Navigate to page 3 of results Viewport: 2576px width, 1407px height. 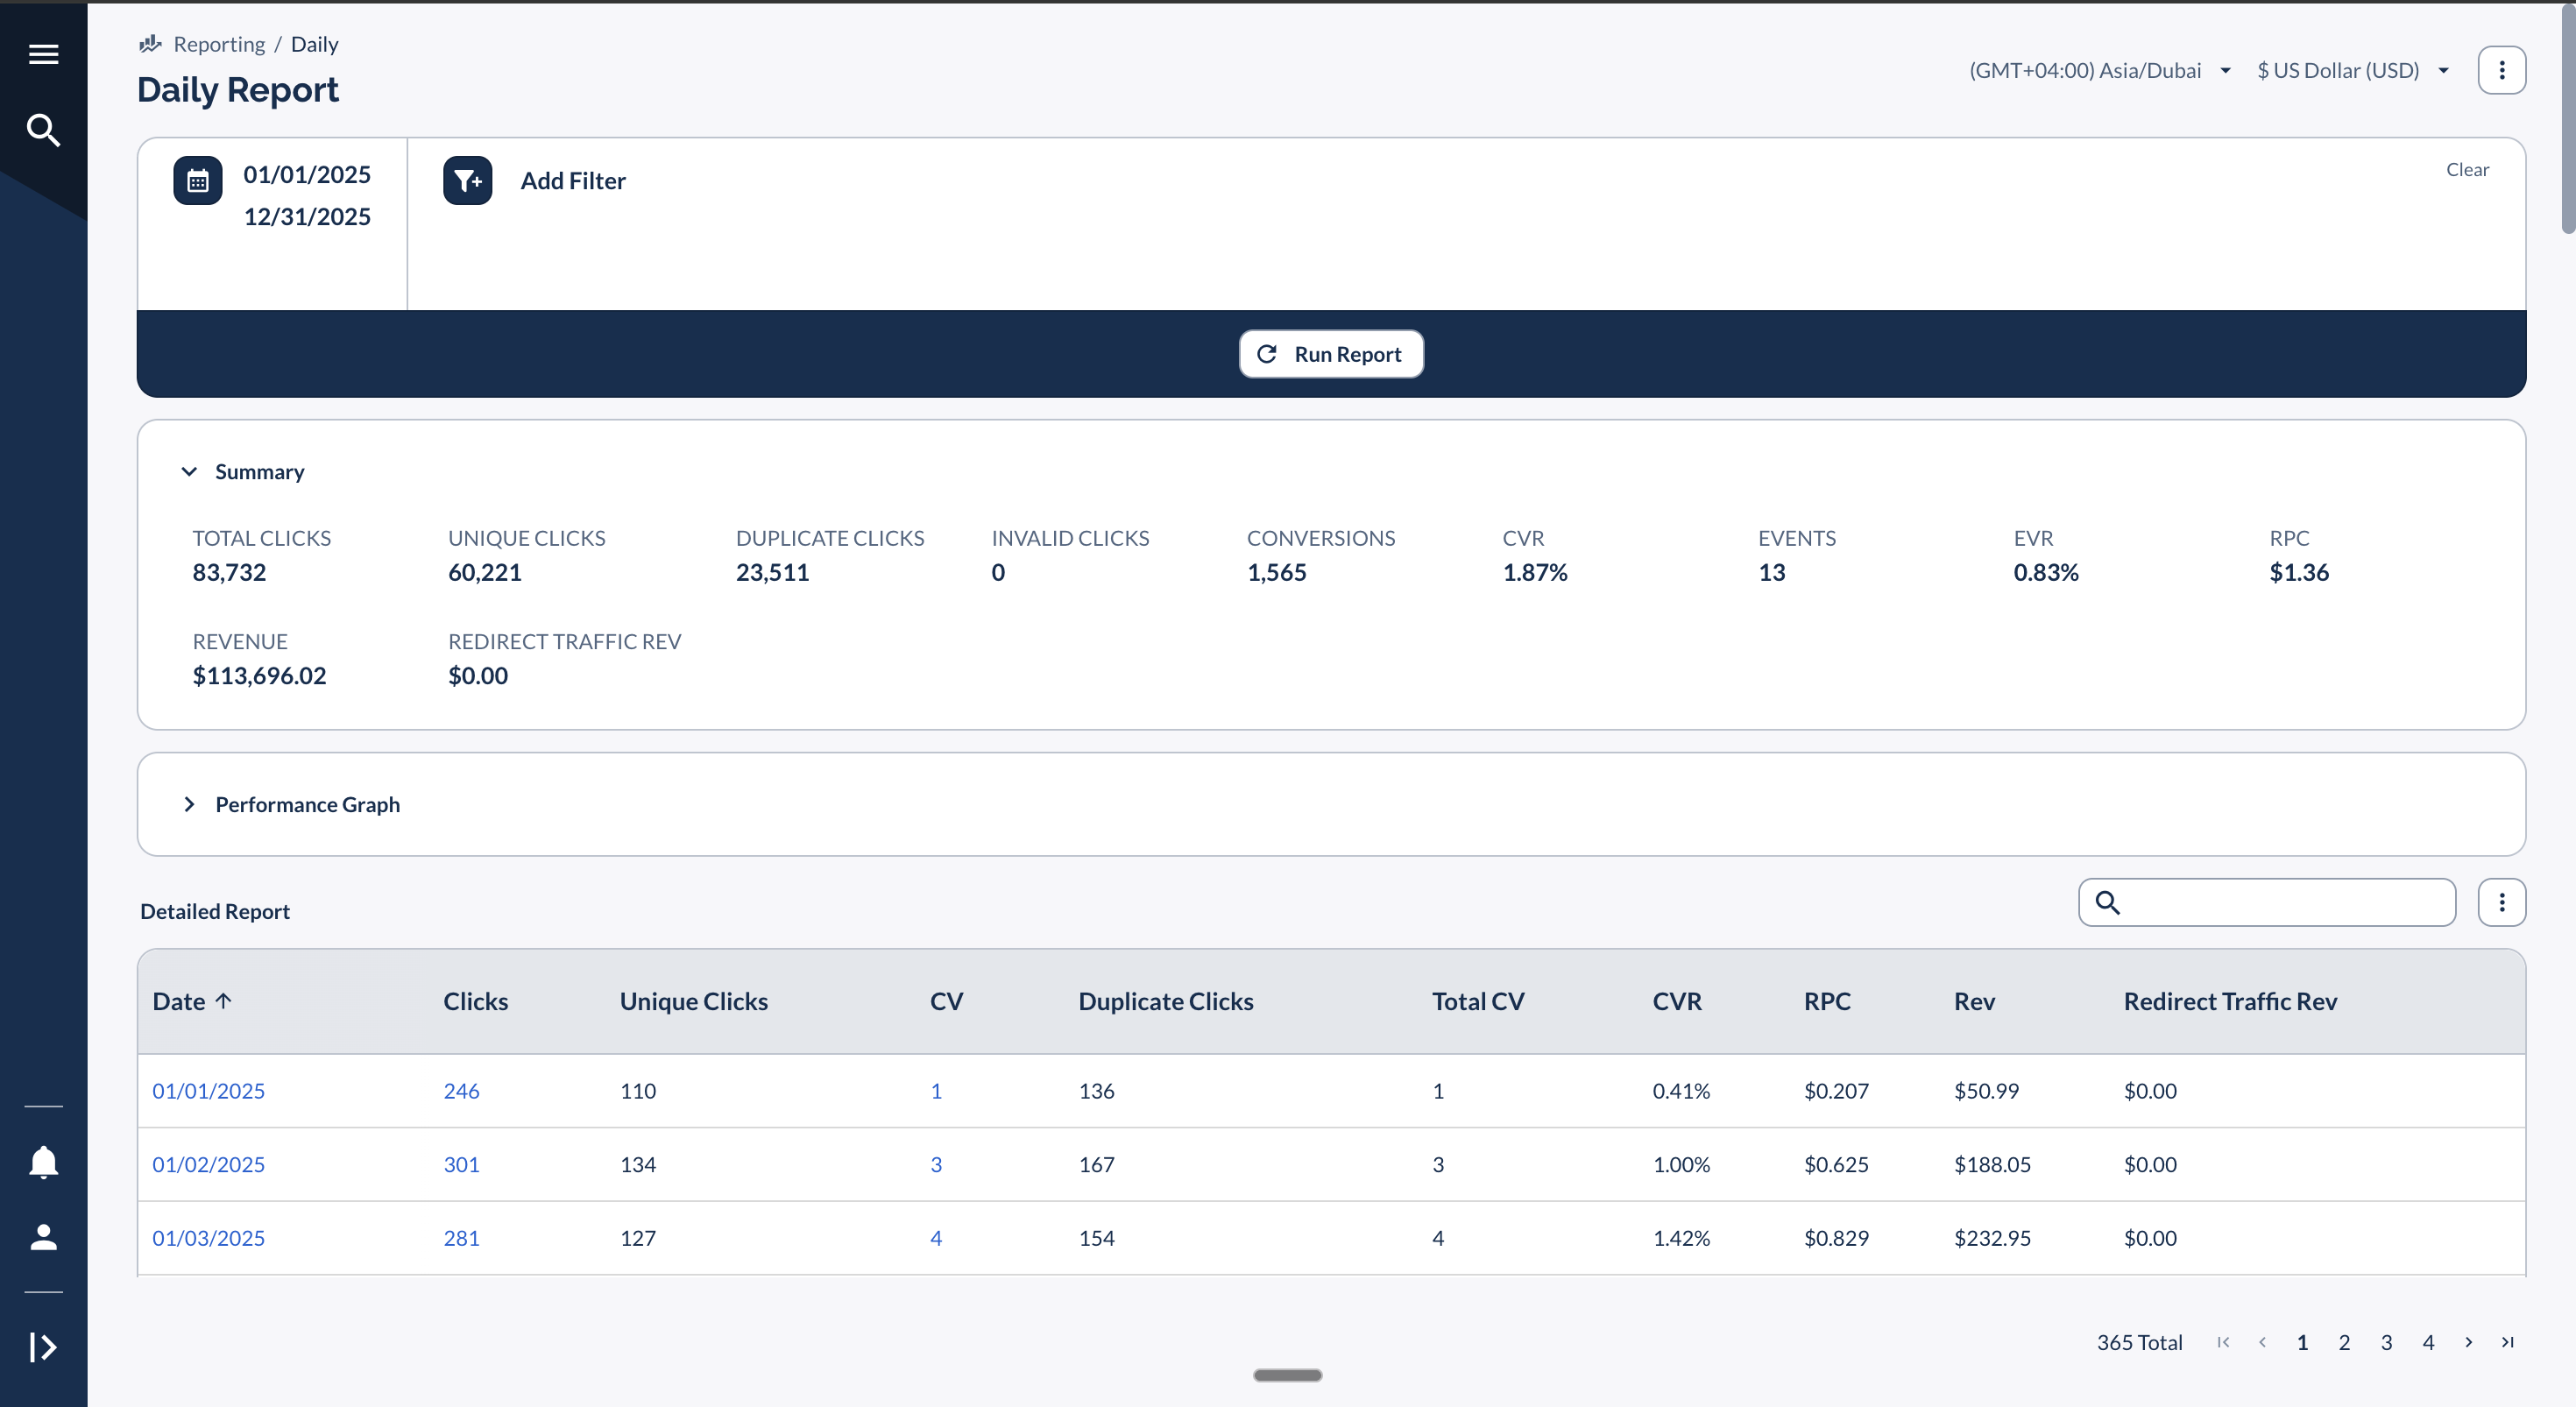[x=2387, y=1342]
